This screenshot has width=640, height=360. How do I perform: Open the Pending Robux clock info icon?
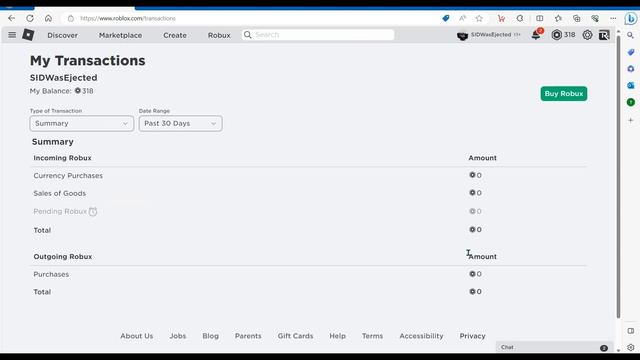coord(93,211)
